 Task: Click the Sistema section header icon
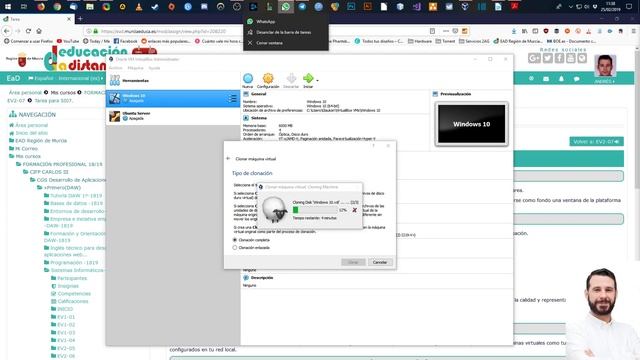[246, 118]
